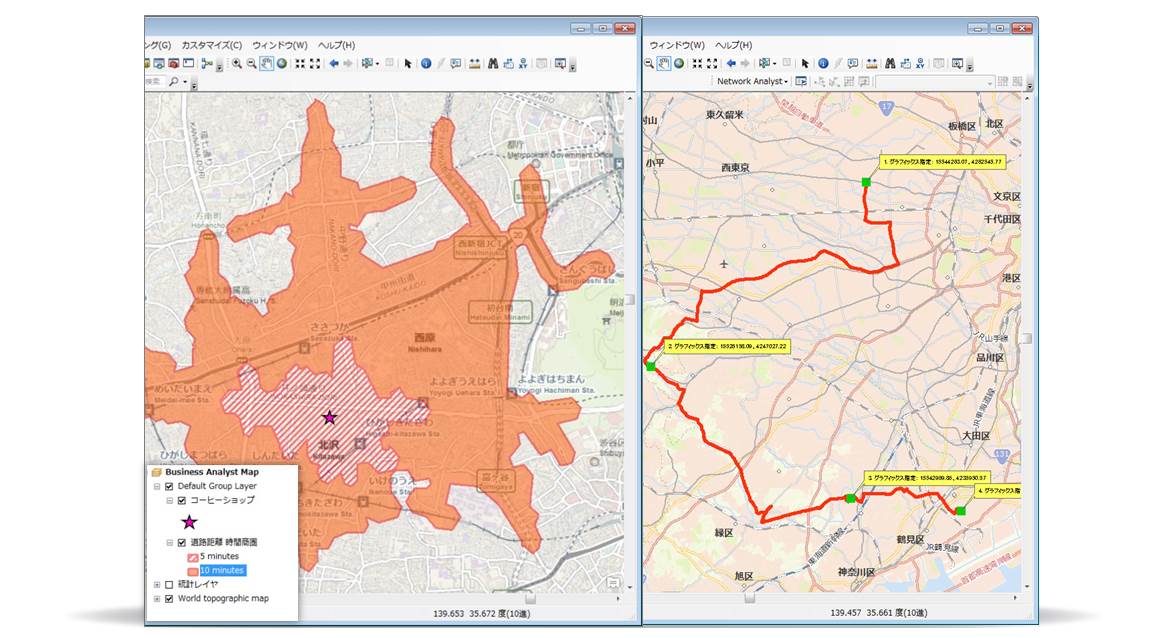Open ウィンドウ(W) menu in left window

tap(280, 45)
